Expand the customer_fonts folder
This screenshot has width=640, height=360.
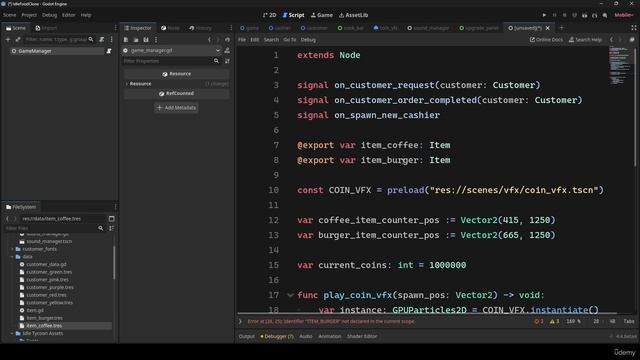pyautogui.click(x=12, y=249)
